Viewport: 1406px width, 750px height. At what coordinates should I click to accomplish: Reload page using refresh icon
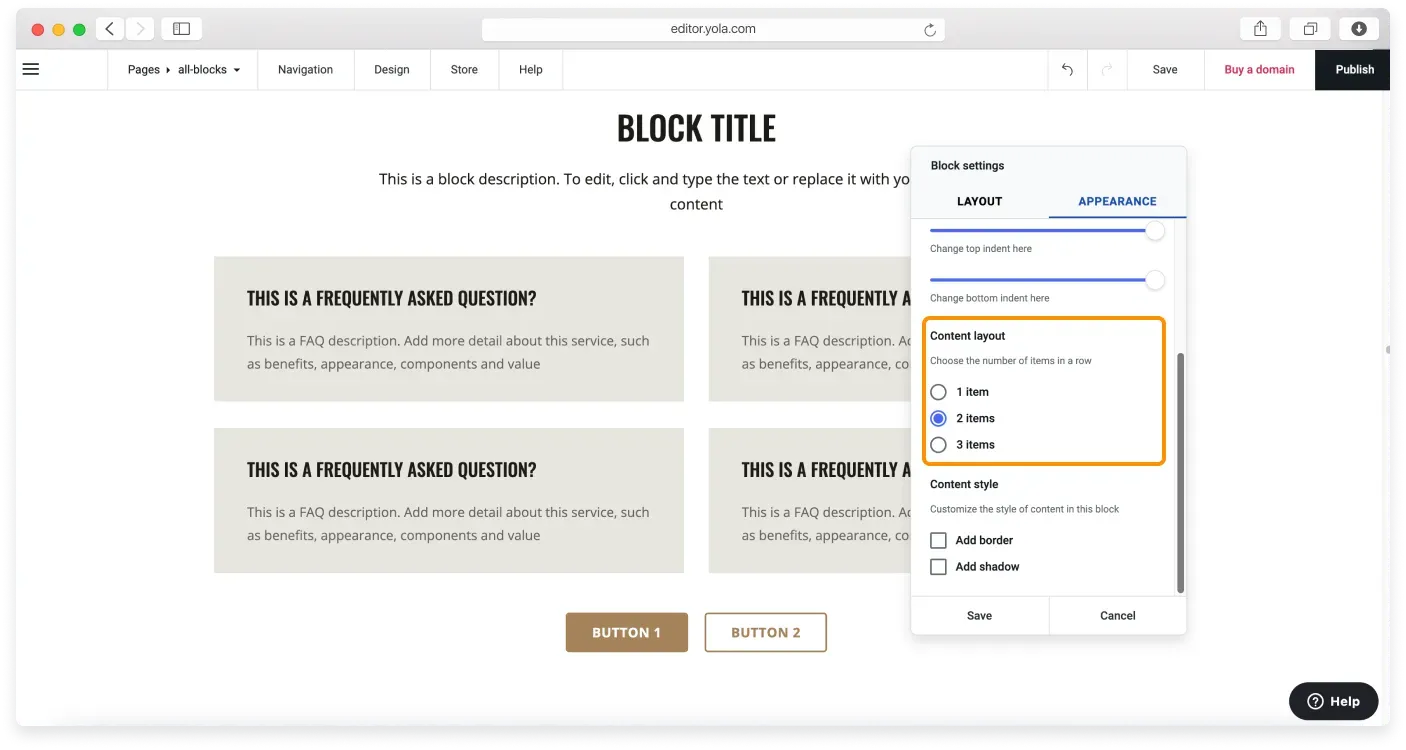coord(930,30)
